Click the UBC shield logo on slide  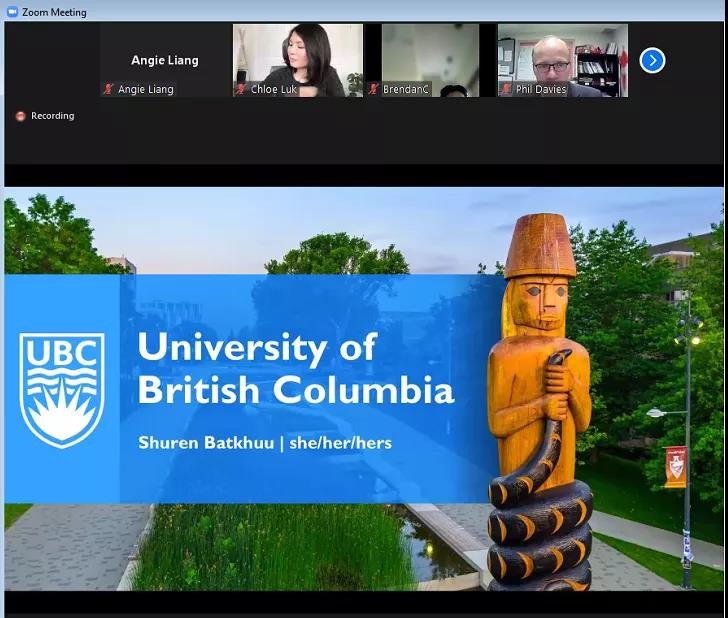click(x=62, y=390)
